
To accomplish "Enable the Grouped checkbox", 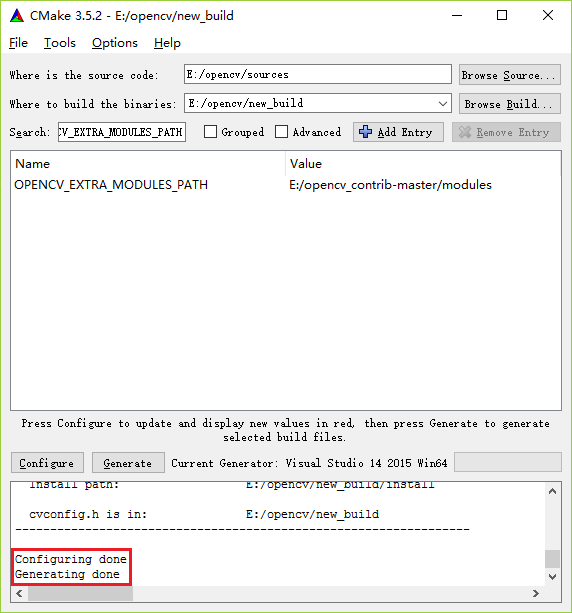I will pyautogui.click(x=210, y=132).
